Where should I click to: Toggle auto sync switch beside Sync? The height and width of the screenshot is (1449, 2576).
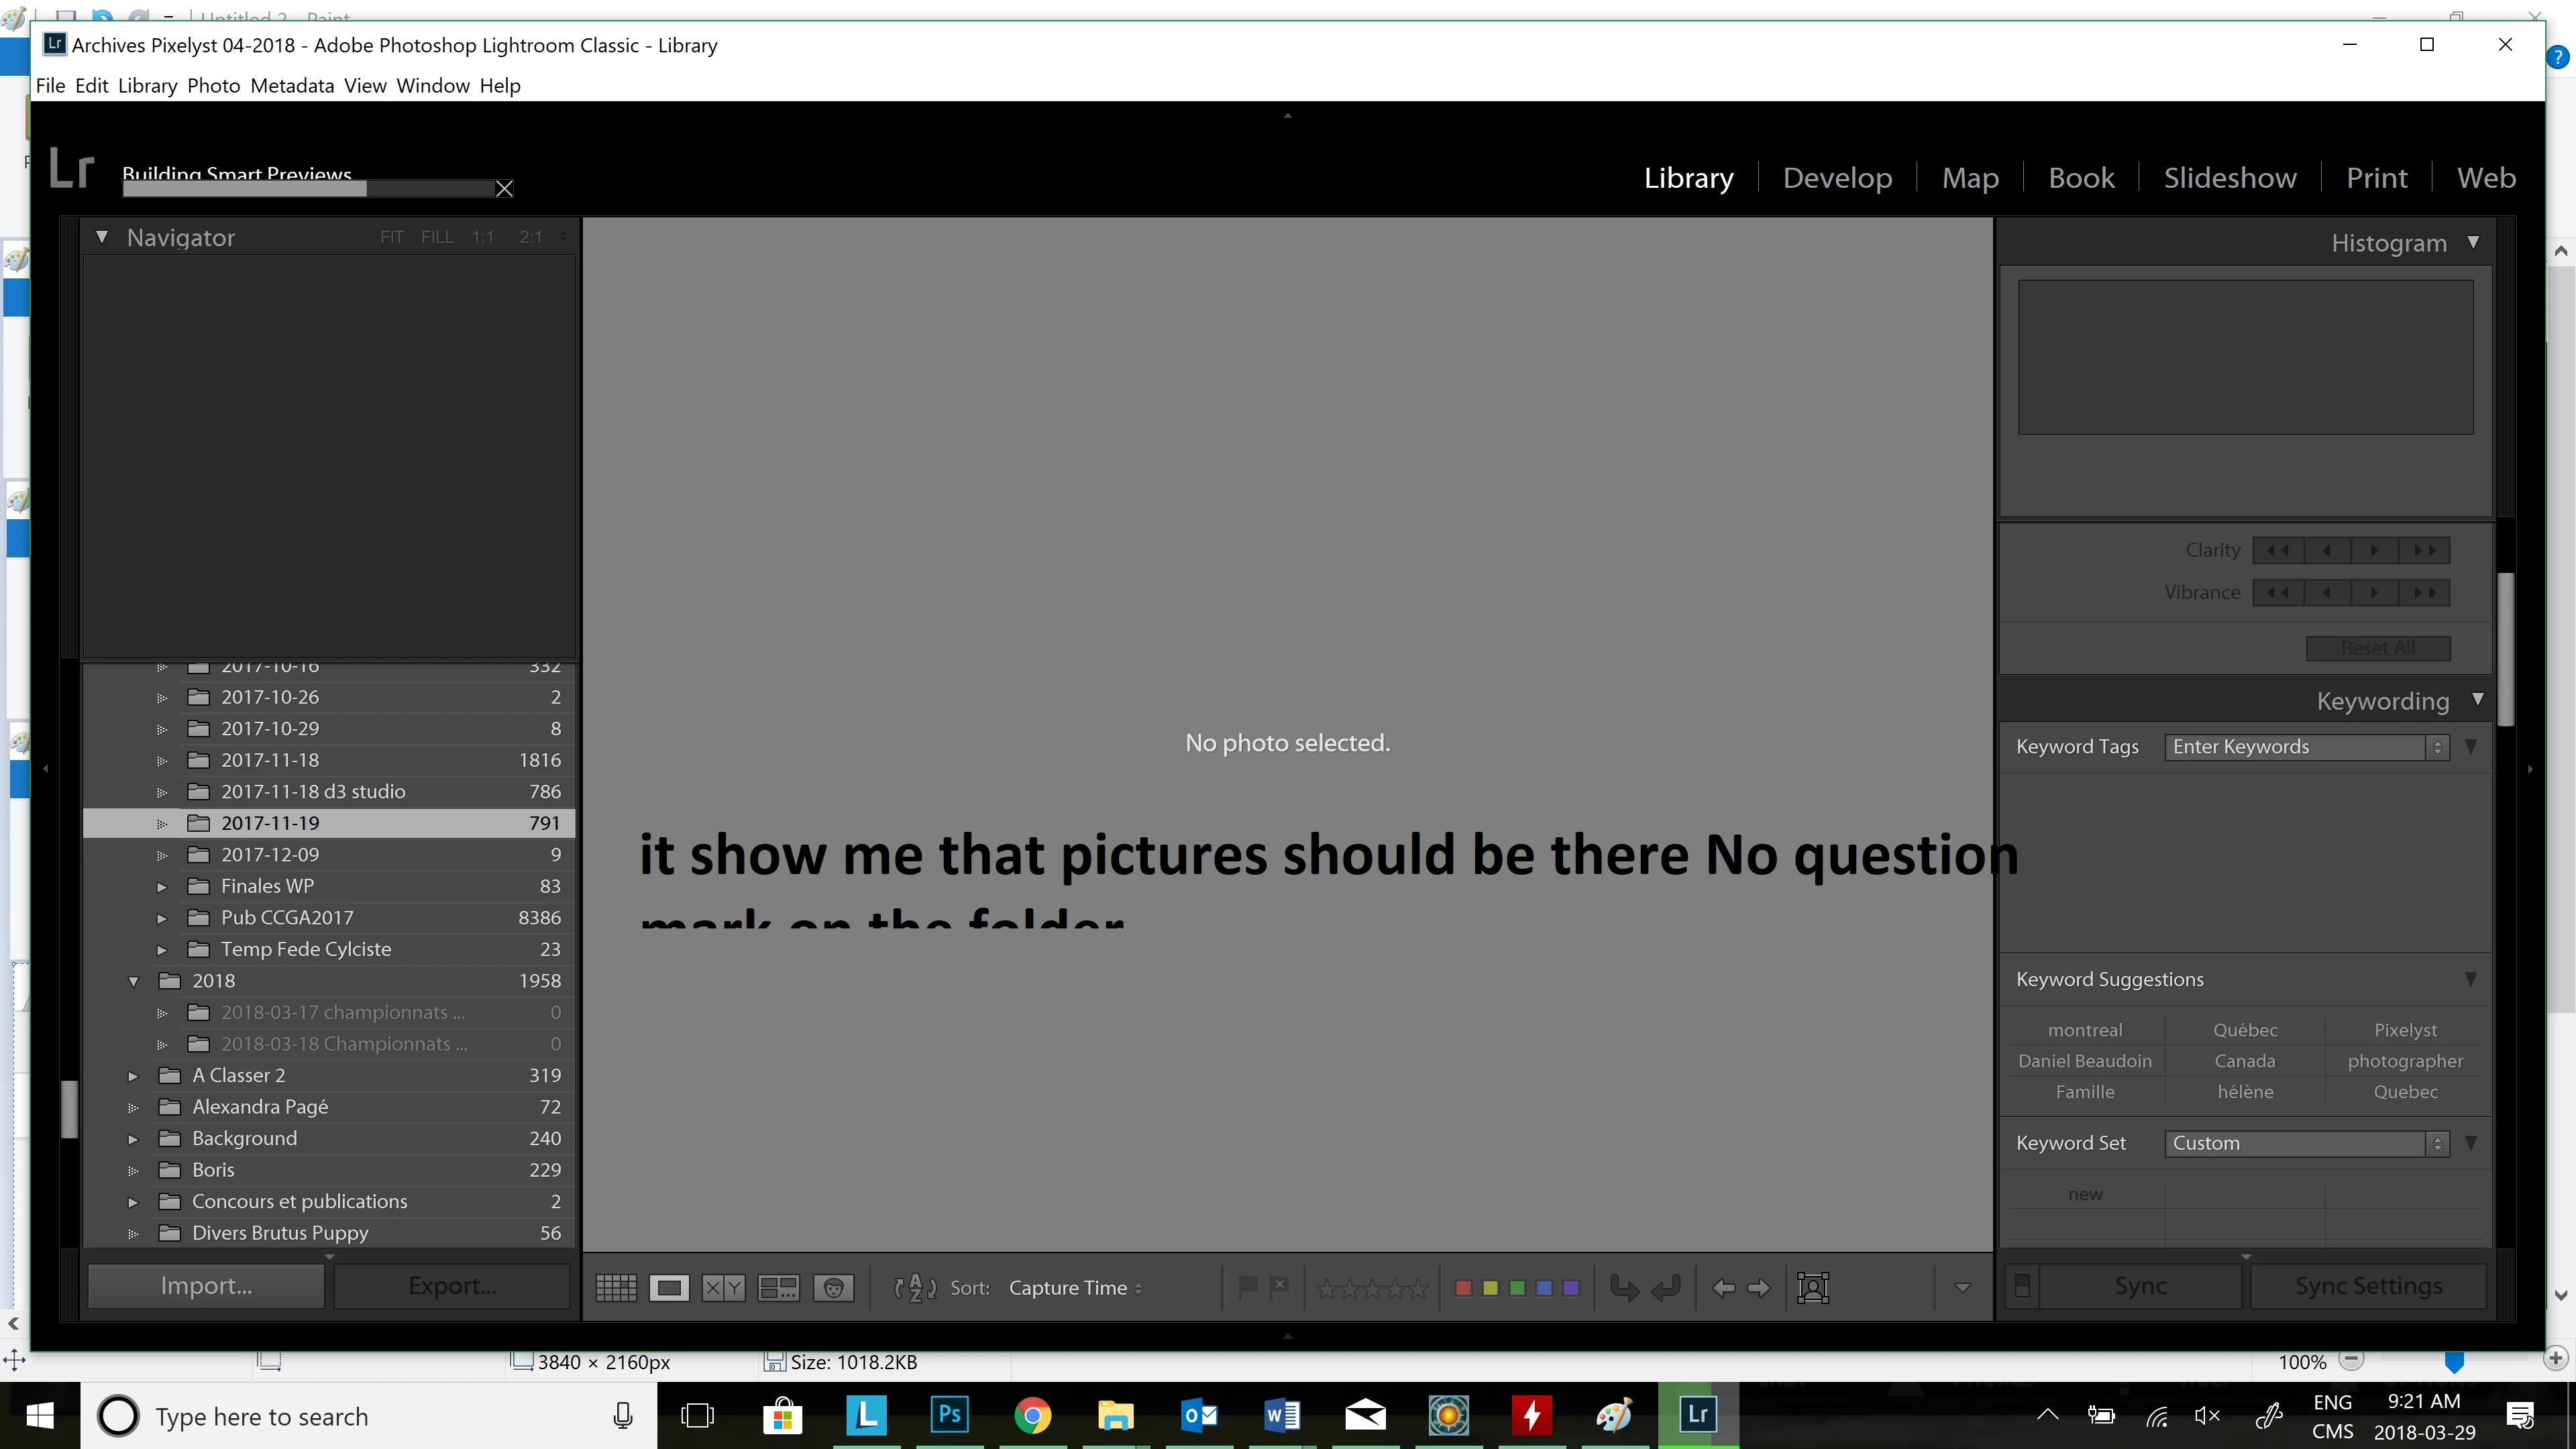(2021, 1287)
